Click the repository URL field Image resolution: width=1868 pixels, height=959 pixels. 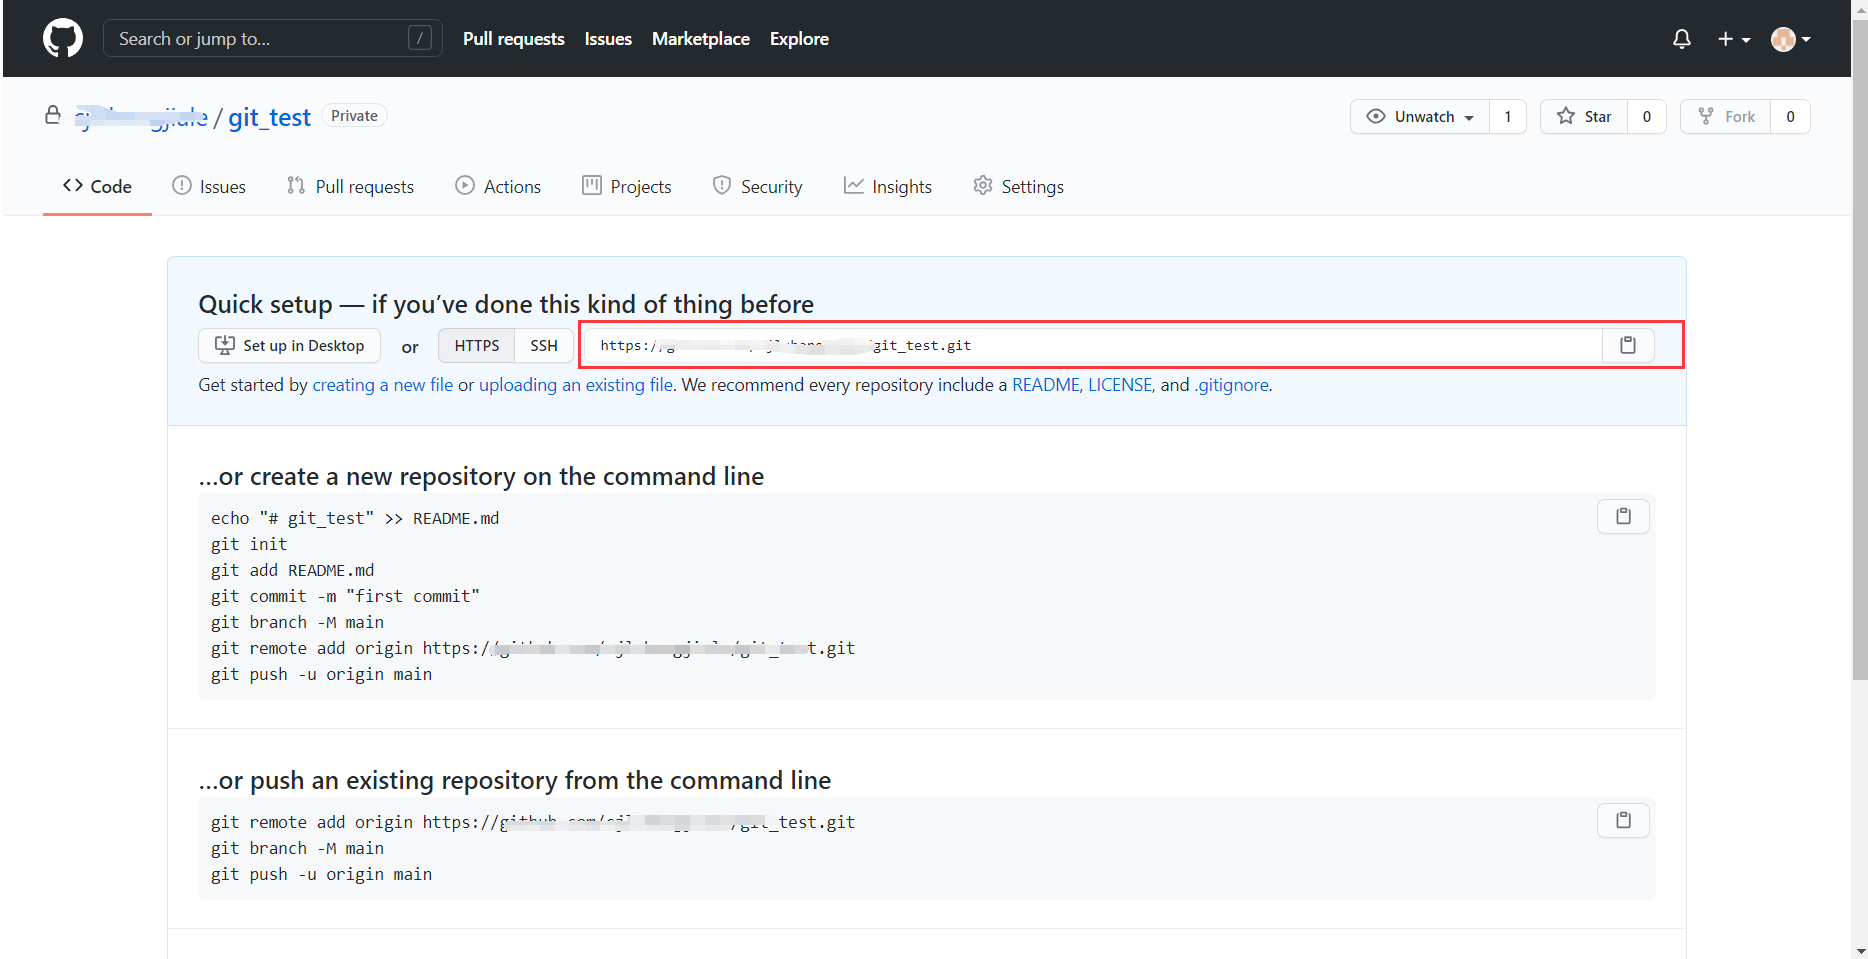coord(1093,345)
